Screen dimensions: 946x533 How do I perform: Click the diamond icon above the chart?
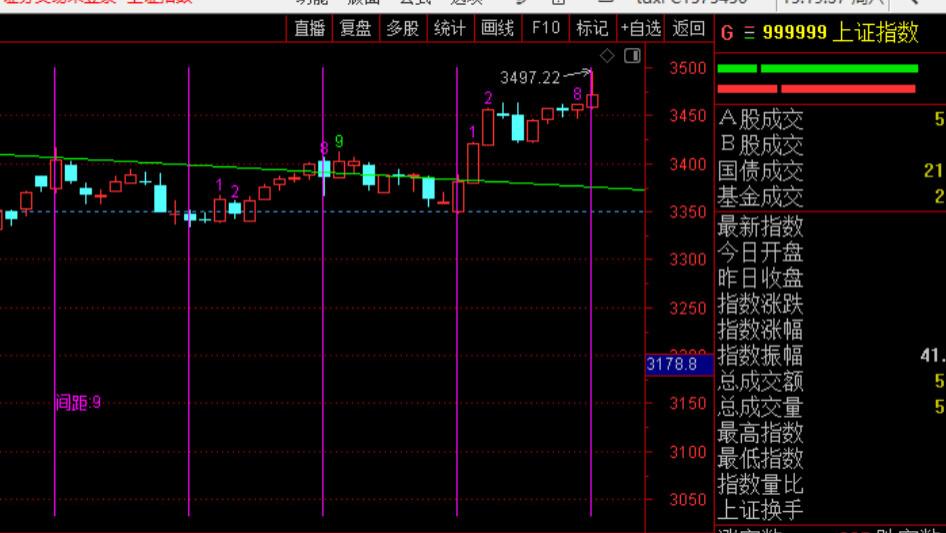tap(607, 56)
